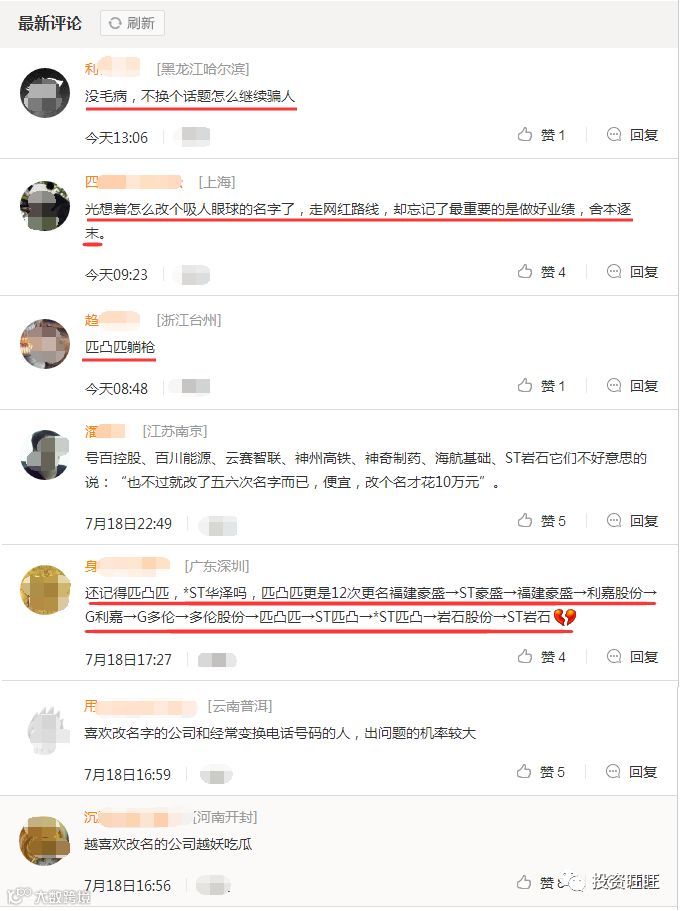Click the 刷新 refresh button
Screen dimensions: 681x911
point(132,23)
